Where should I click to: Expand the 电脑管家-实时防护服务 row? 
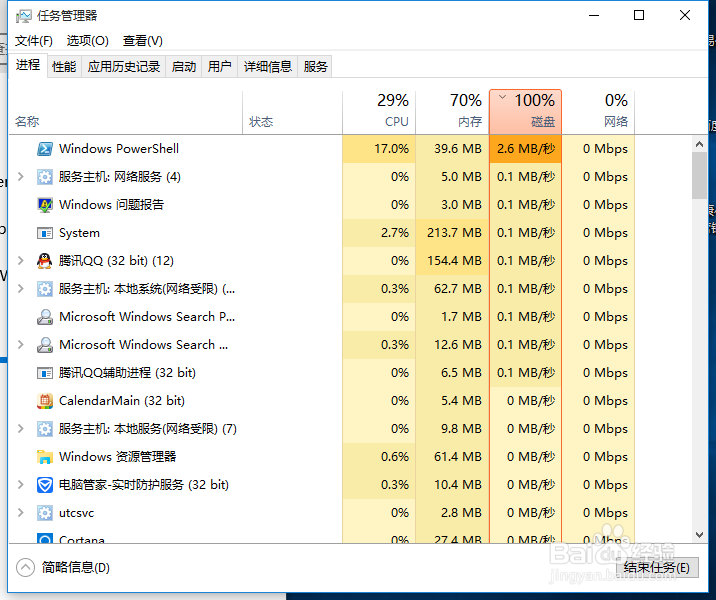point(21,485)
